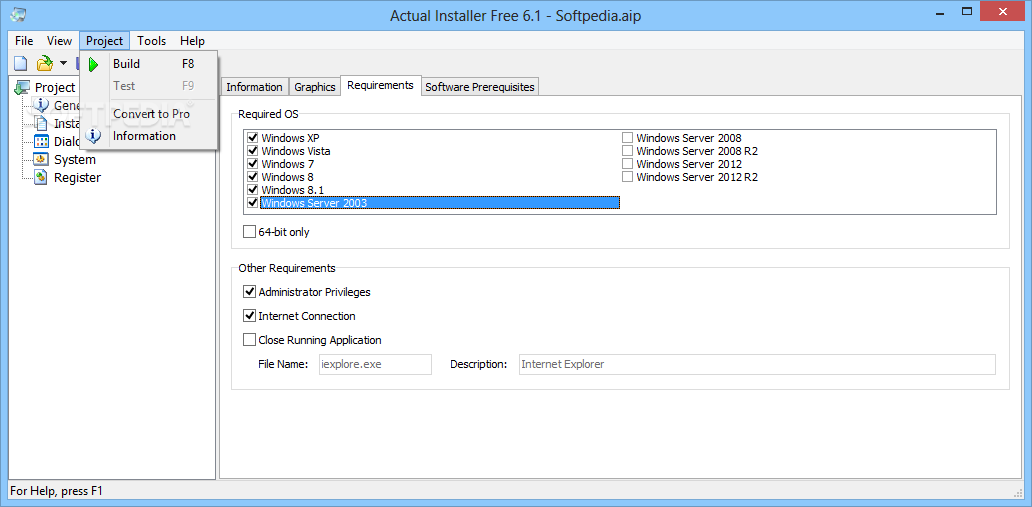Uncheck the Windows 8.1 checkbox

click(x=253, y=190)
